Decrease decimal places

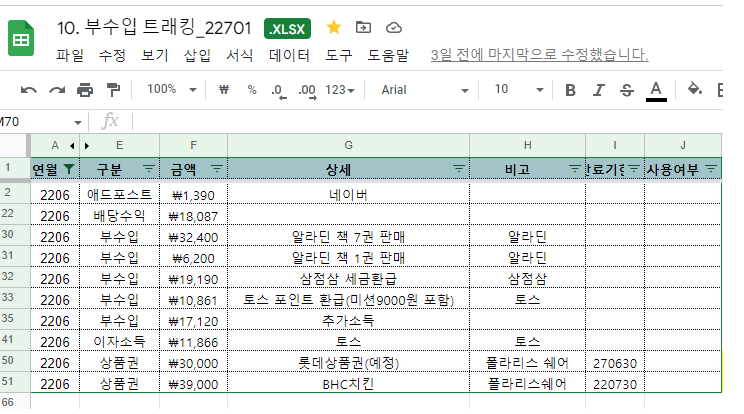[x=279, y=91]
